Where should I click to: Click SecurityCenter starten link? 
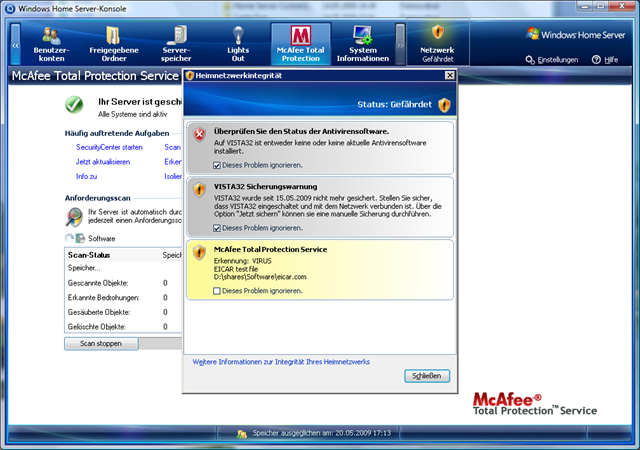[109, 147]
